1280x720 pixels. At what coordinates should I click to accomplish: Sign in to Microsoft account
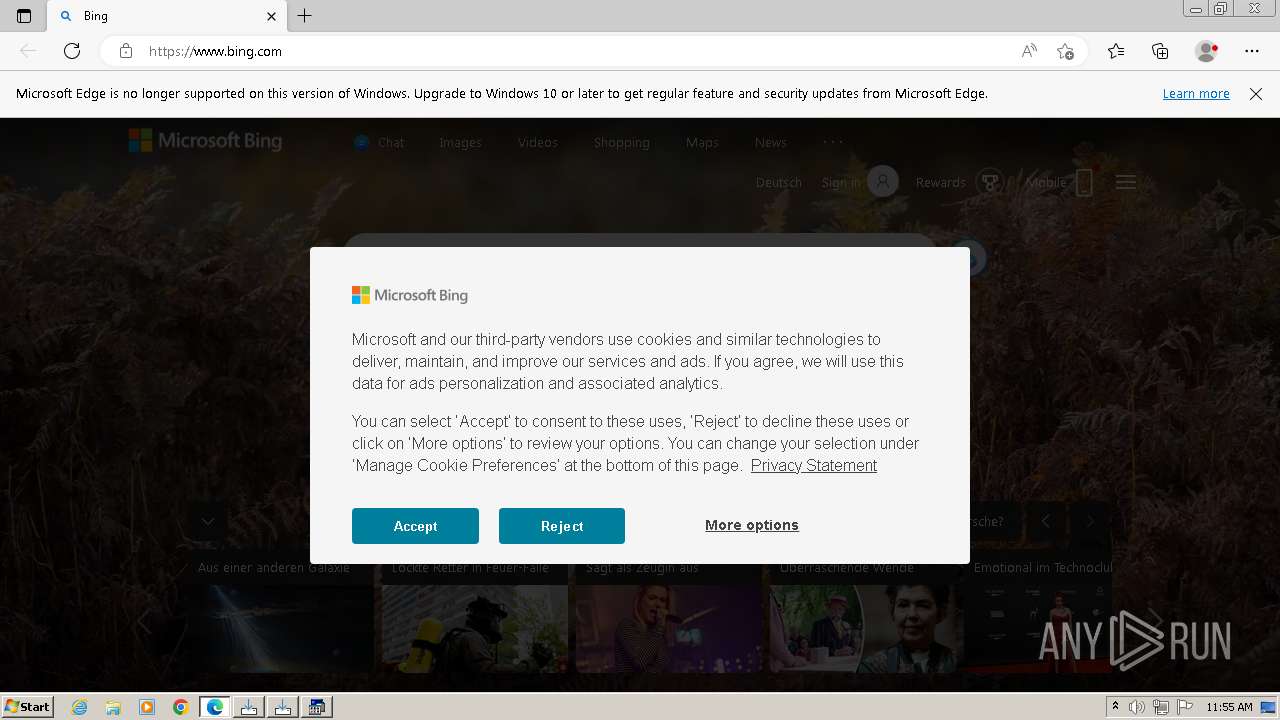tap(859, 182)
